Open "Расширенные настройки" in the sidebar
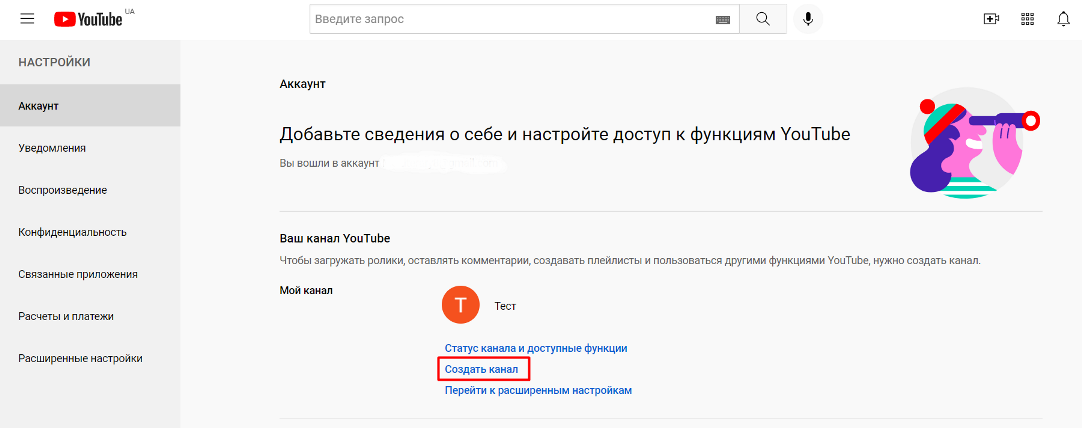Image resolution: width=1082 pixels, height=428 pixels. [90, 358]
